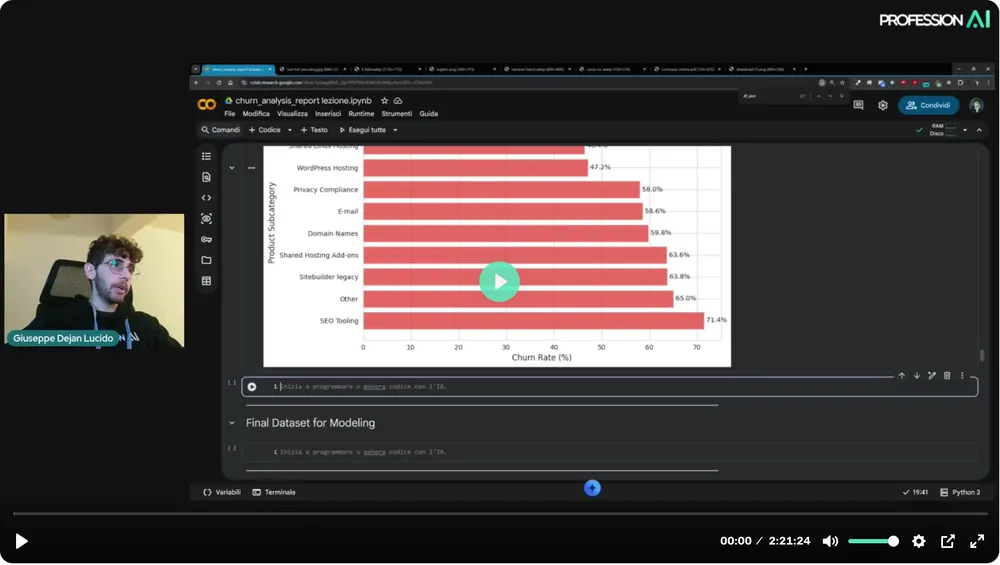1000x565 pixels.
Task: Open the Inserisci menu
Action: 328,114
